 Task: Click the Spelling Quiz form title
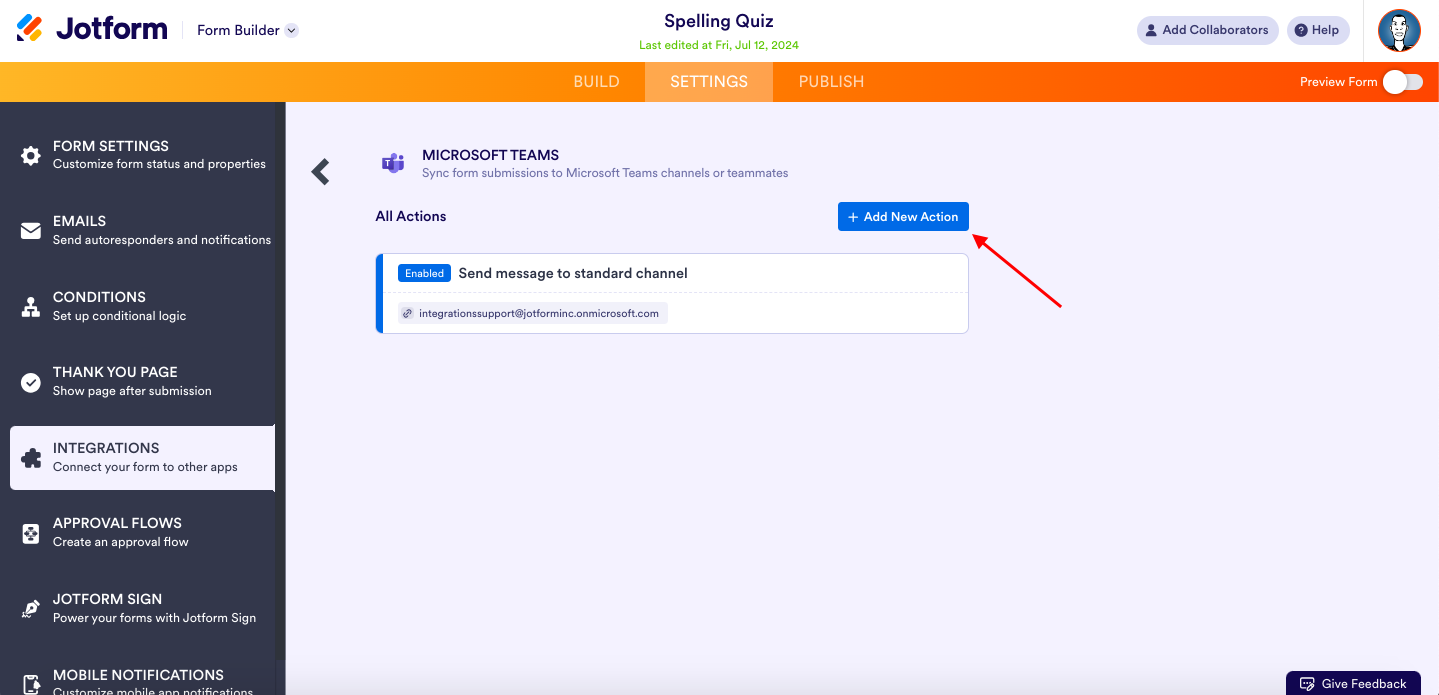719,21
